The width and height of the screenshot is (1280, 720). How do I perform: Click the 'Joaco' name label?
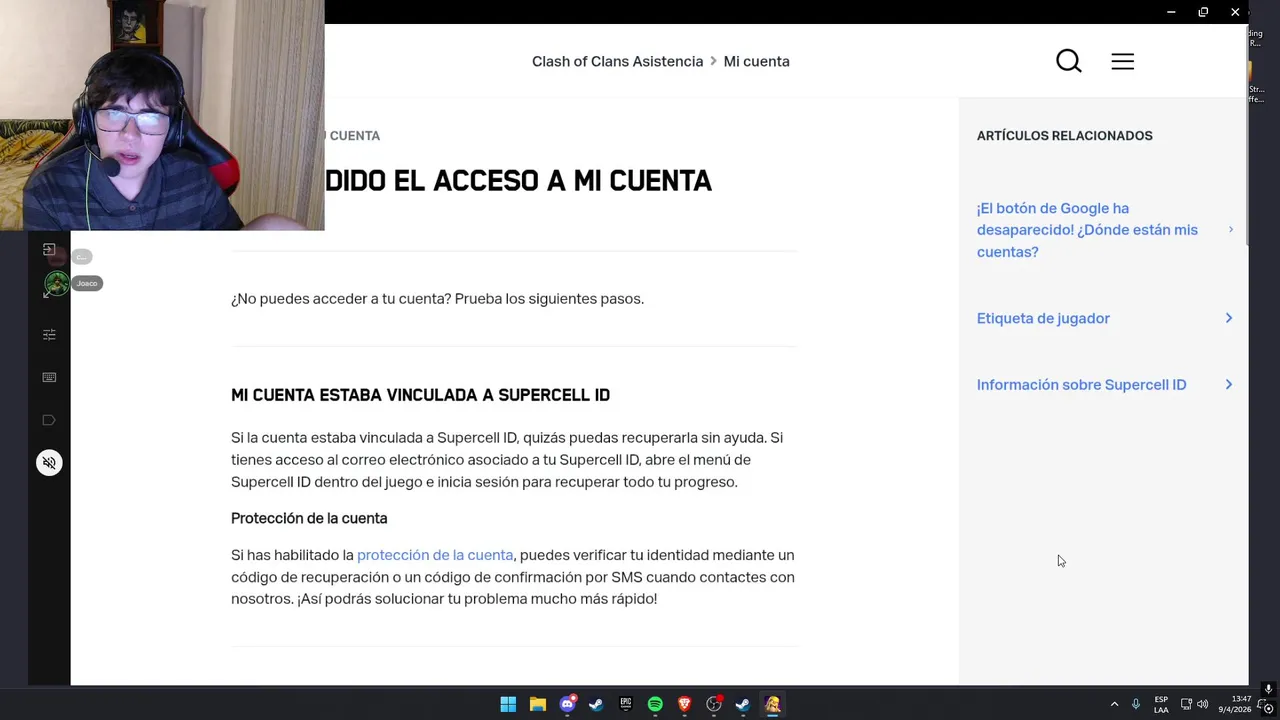tap(87, 283)
